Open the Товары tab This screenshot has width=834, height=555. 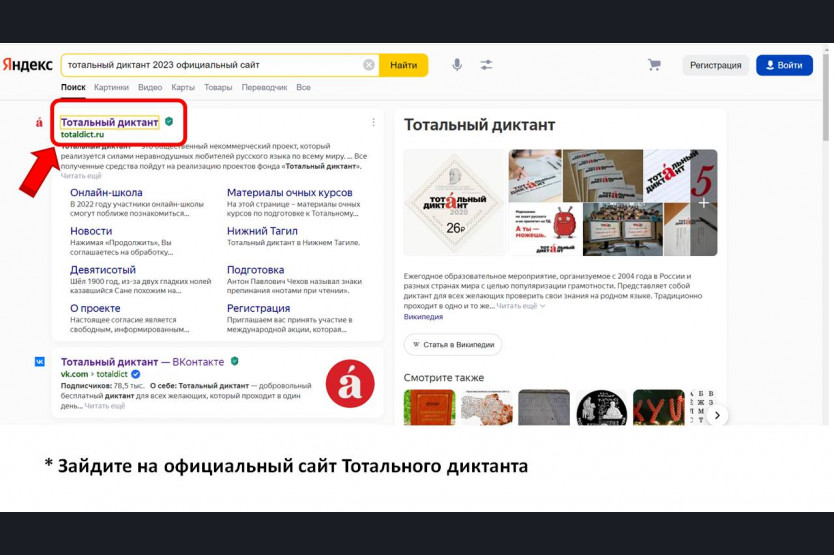click(x=218, y=87)
